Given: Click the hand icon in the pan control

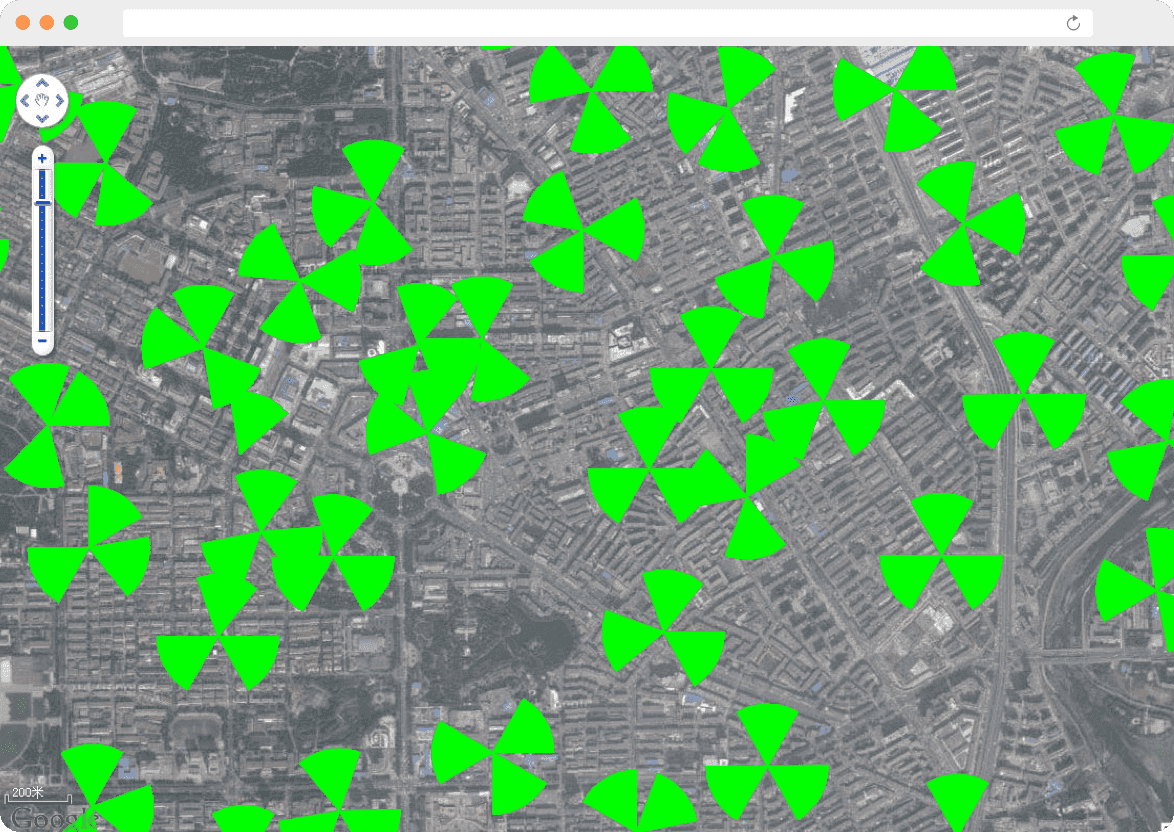Looking at the screenshot, I should (42, 100).
